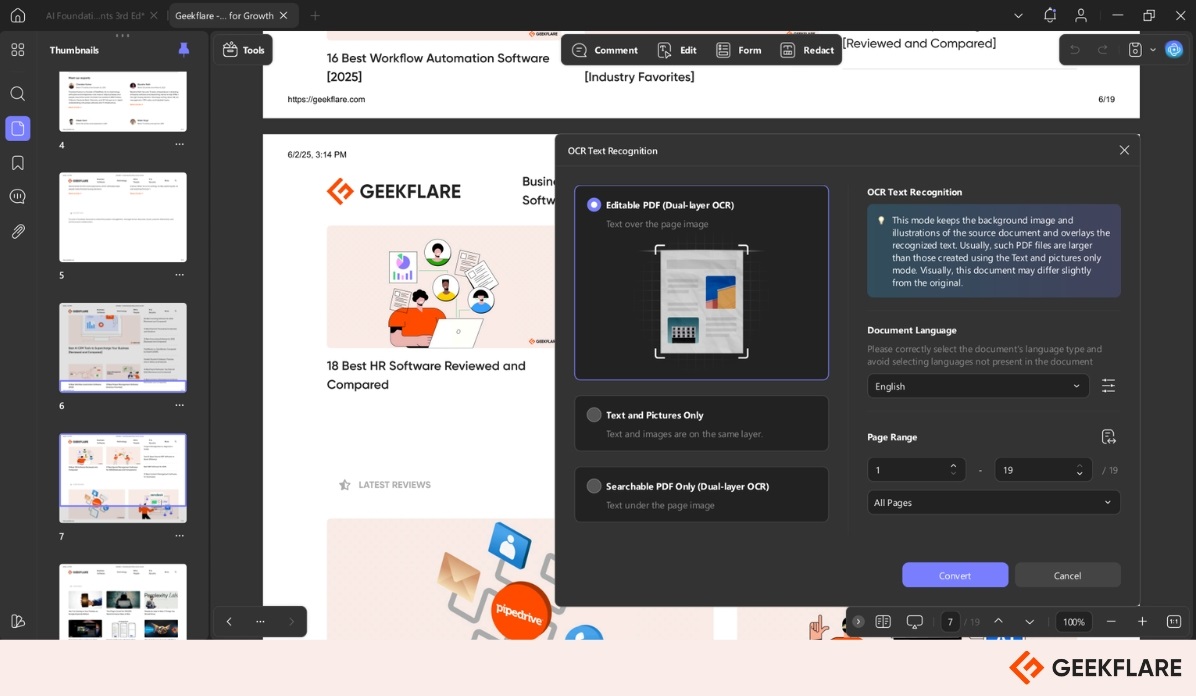Open page 5 thumbnail options menu
Image resolution: width=1196 pixels, height=696 pixels.
(179, 275)
